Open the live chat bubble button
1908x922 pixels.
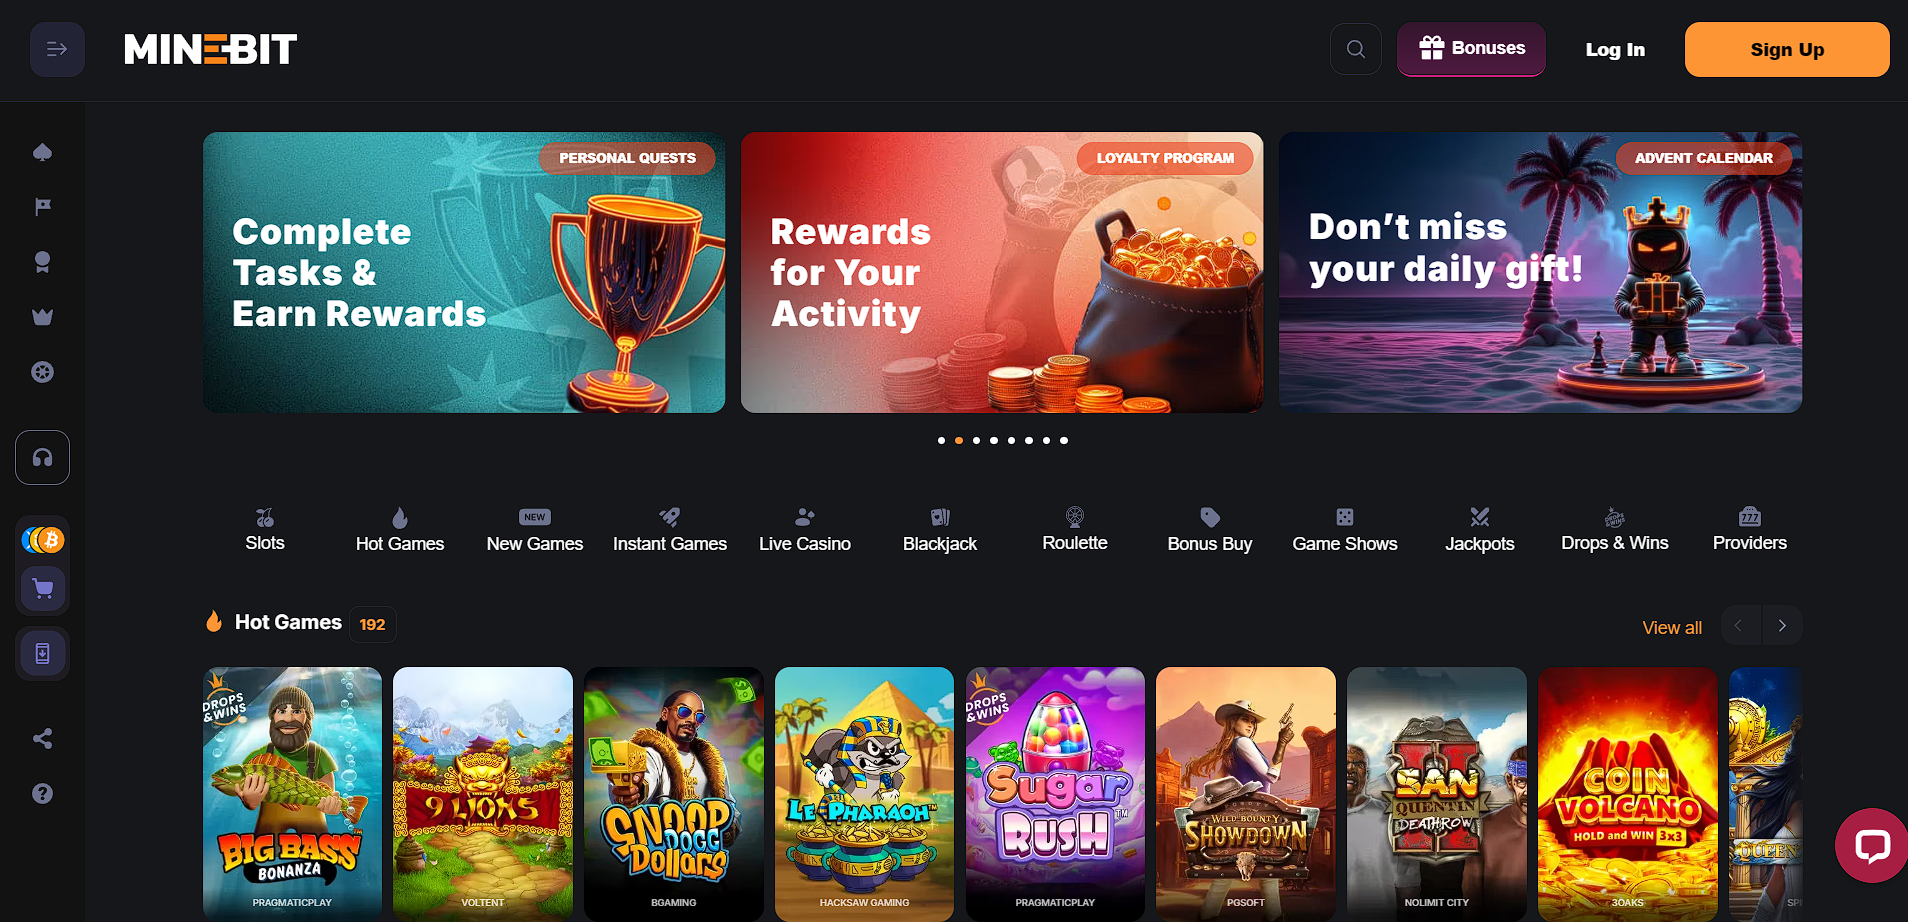pos(1871,845)
